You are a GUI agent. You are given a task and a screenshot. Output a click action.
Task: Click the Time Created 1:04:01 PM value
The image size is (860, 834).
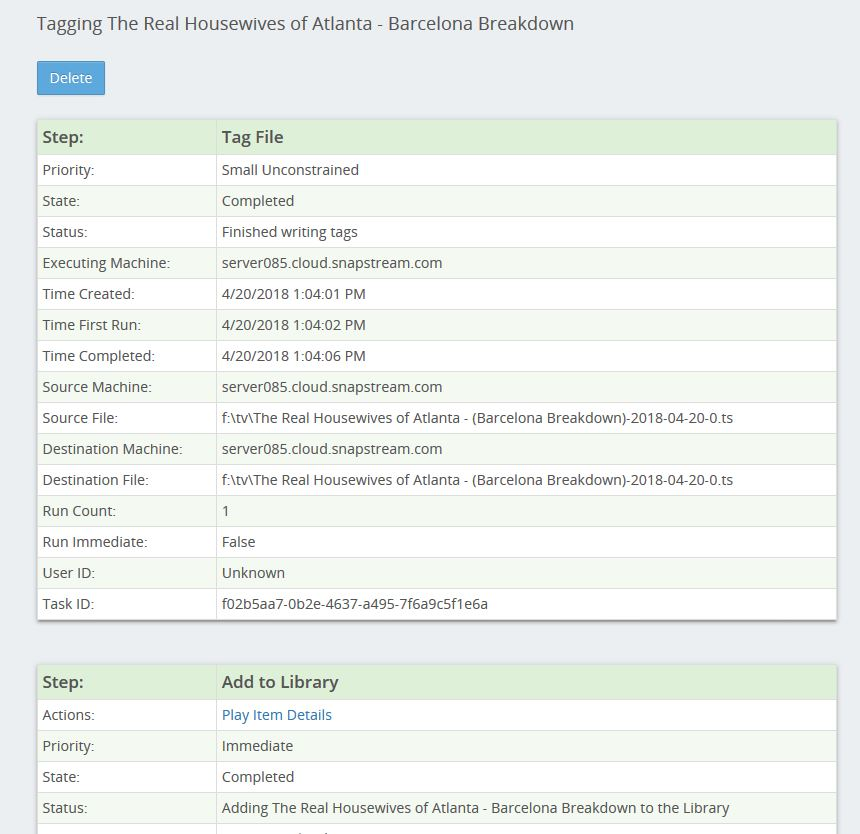(293, 294)
